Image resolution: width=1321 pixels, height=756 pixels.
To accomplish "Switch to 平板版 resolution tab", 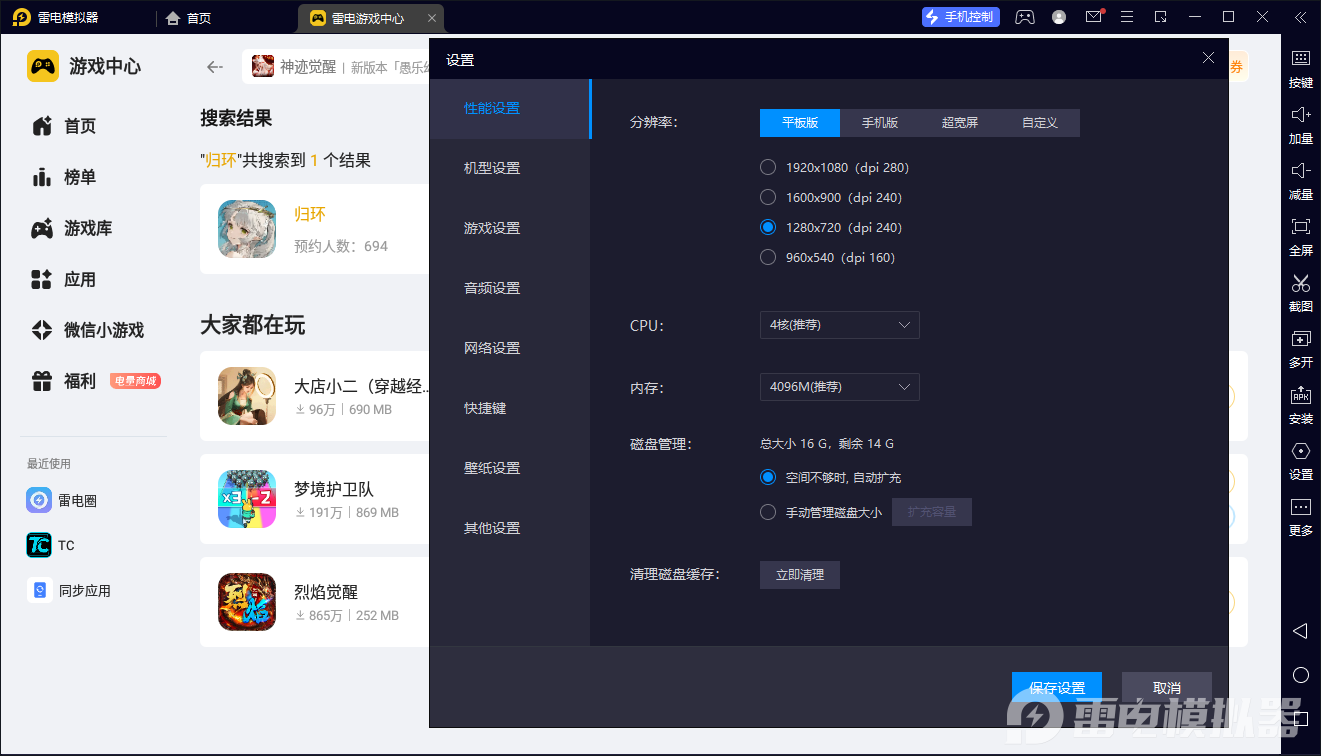I will (800, 123).
